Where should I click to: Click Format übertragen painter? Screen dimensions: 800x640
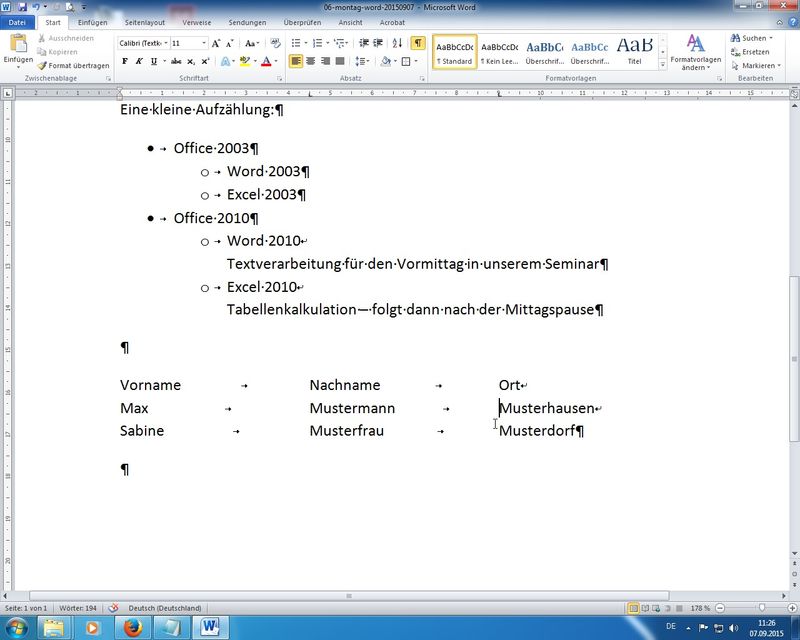pyautogui.click(x=73, y=65)
